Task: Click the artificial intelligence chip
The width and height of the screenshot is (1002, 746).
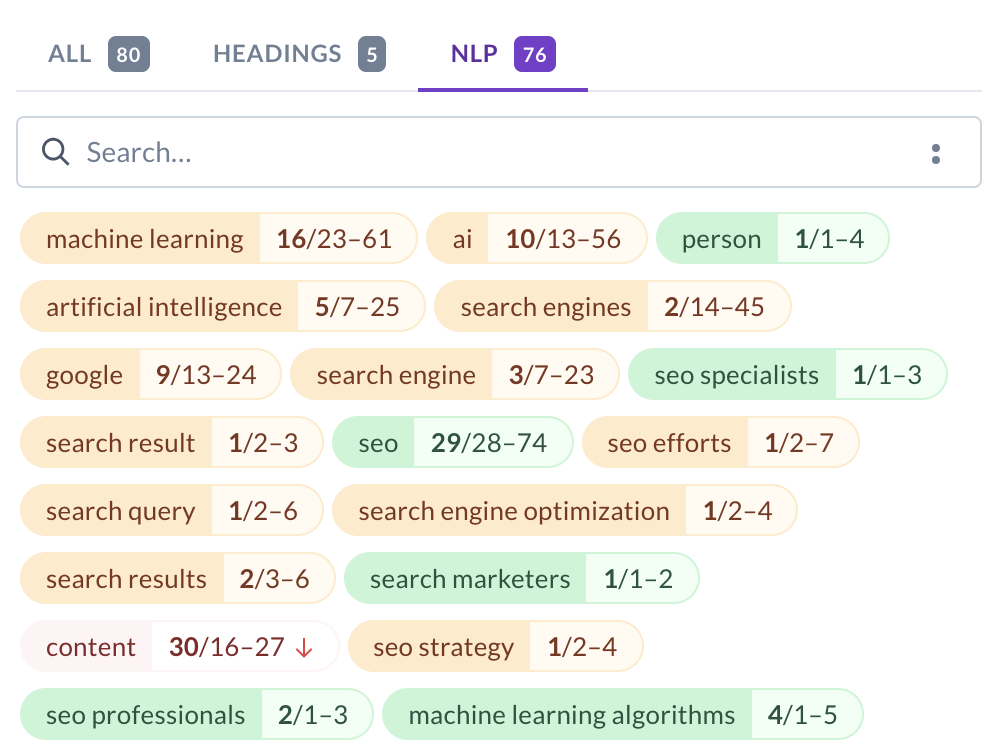Action: click(163, 307)
